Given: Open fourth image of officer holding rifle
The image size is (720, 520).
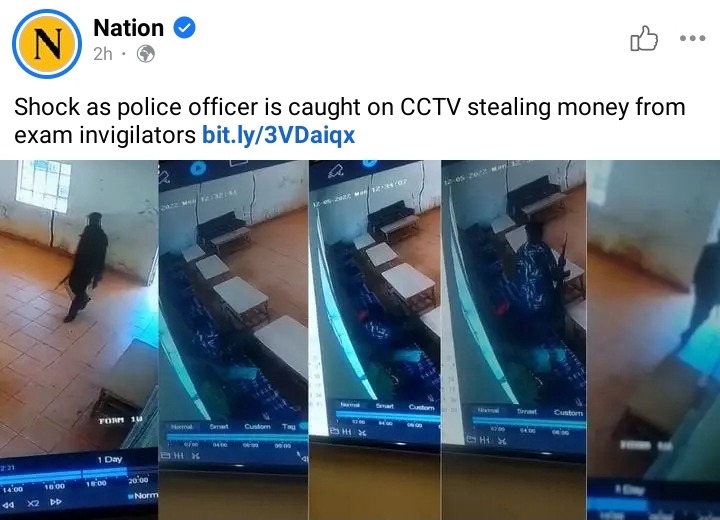Looking at the screenshot, I should pyautogui.click(x=513, y=340).
